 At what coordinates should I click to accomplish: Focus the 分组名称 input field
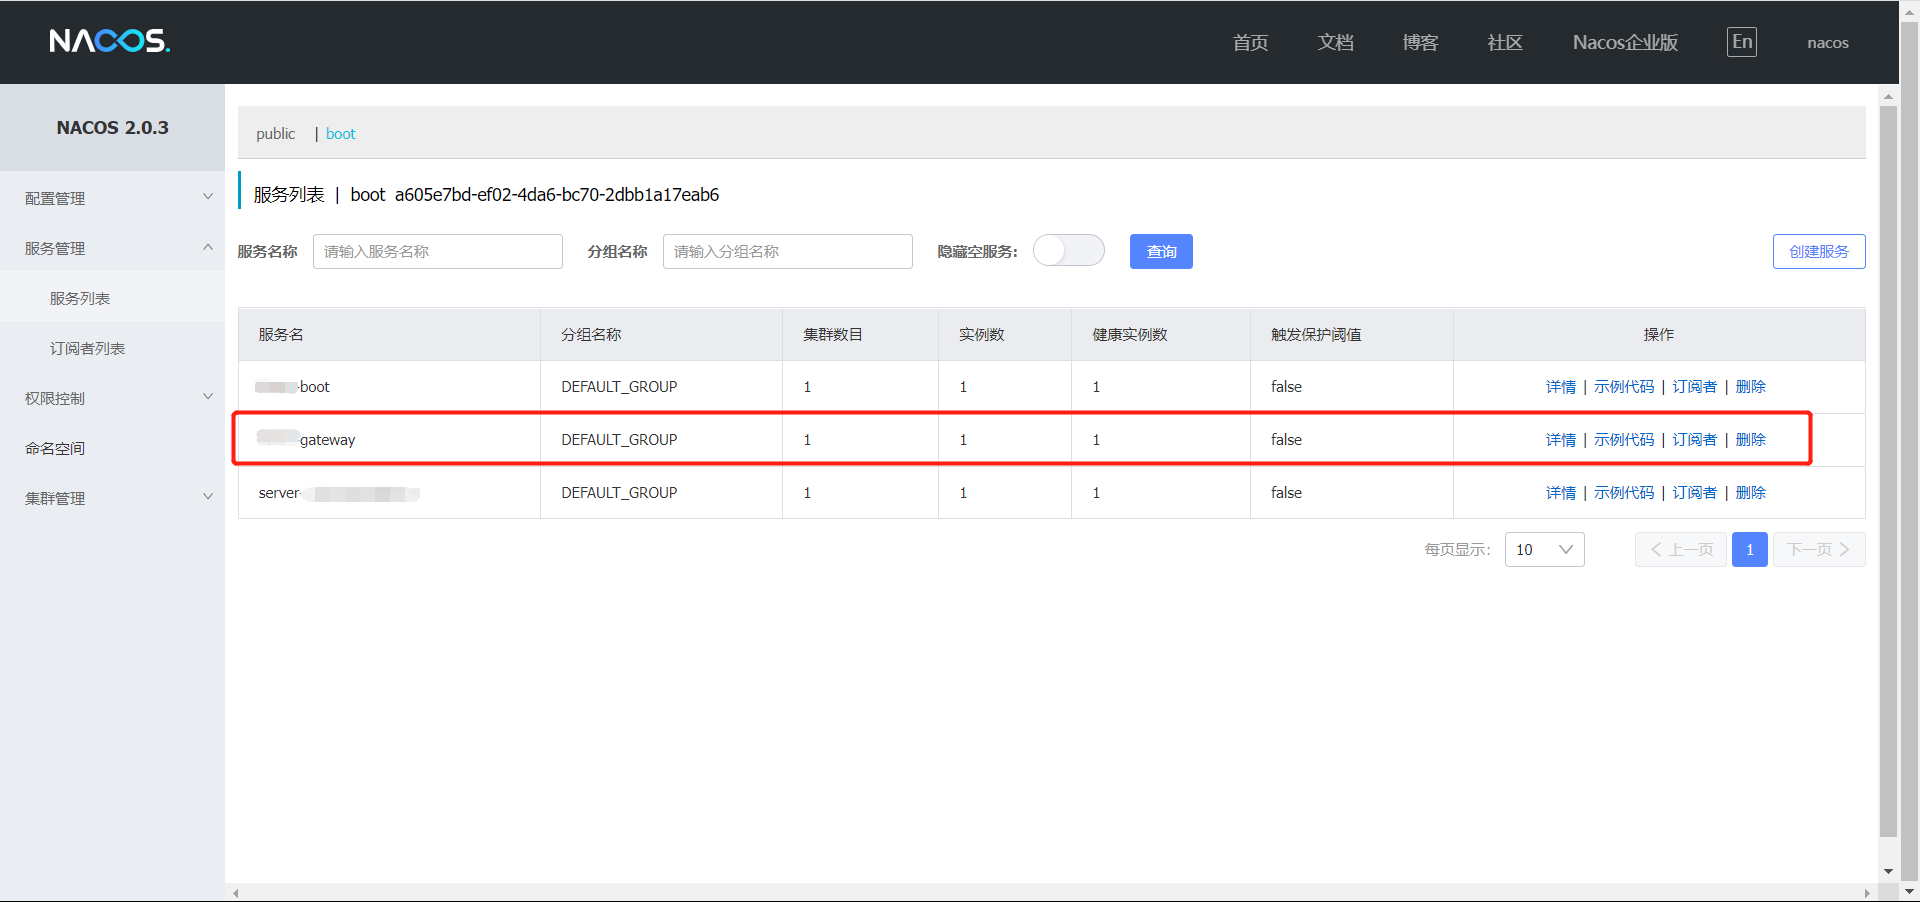click(x=788, y=251)
